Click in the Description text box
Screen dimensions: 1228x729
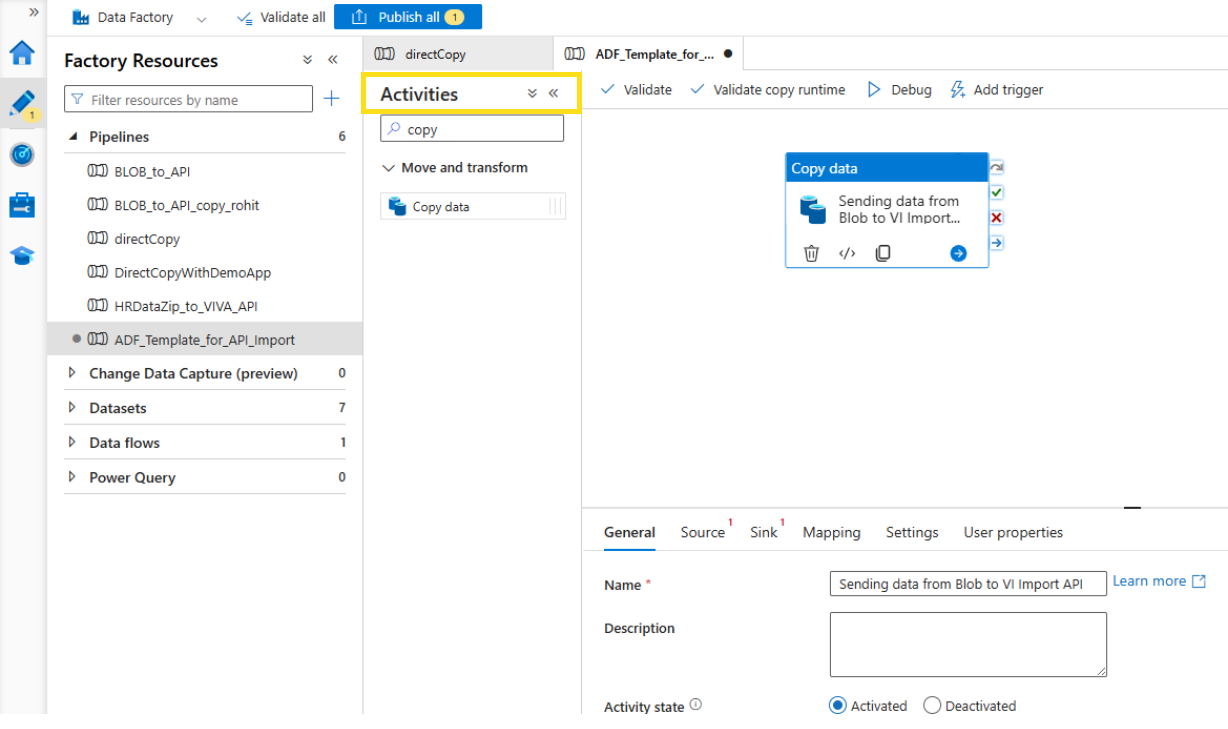pos(967,644)
